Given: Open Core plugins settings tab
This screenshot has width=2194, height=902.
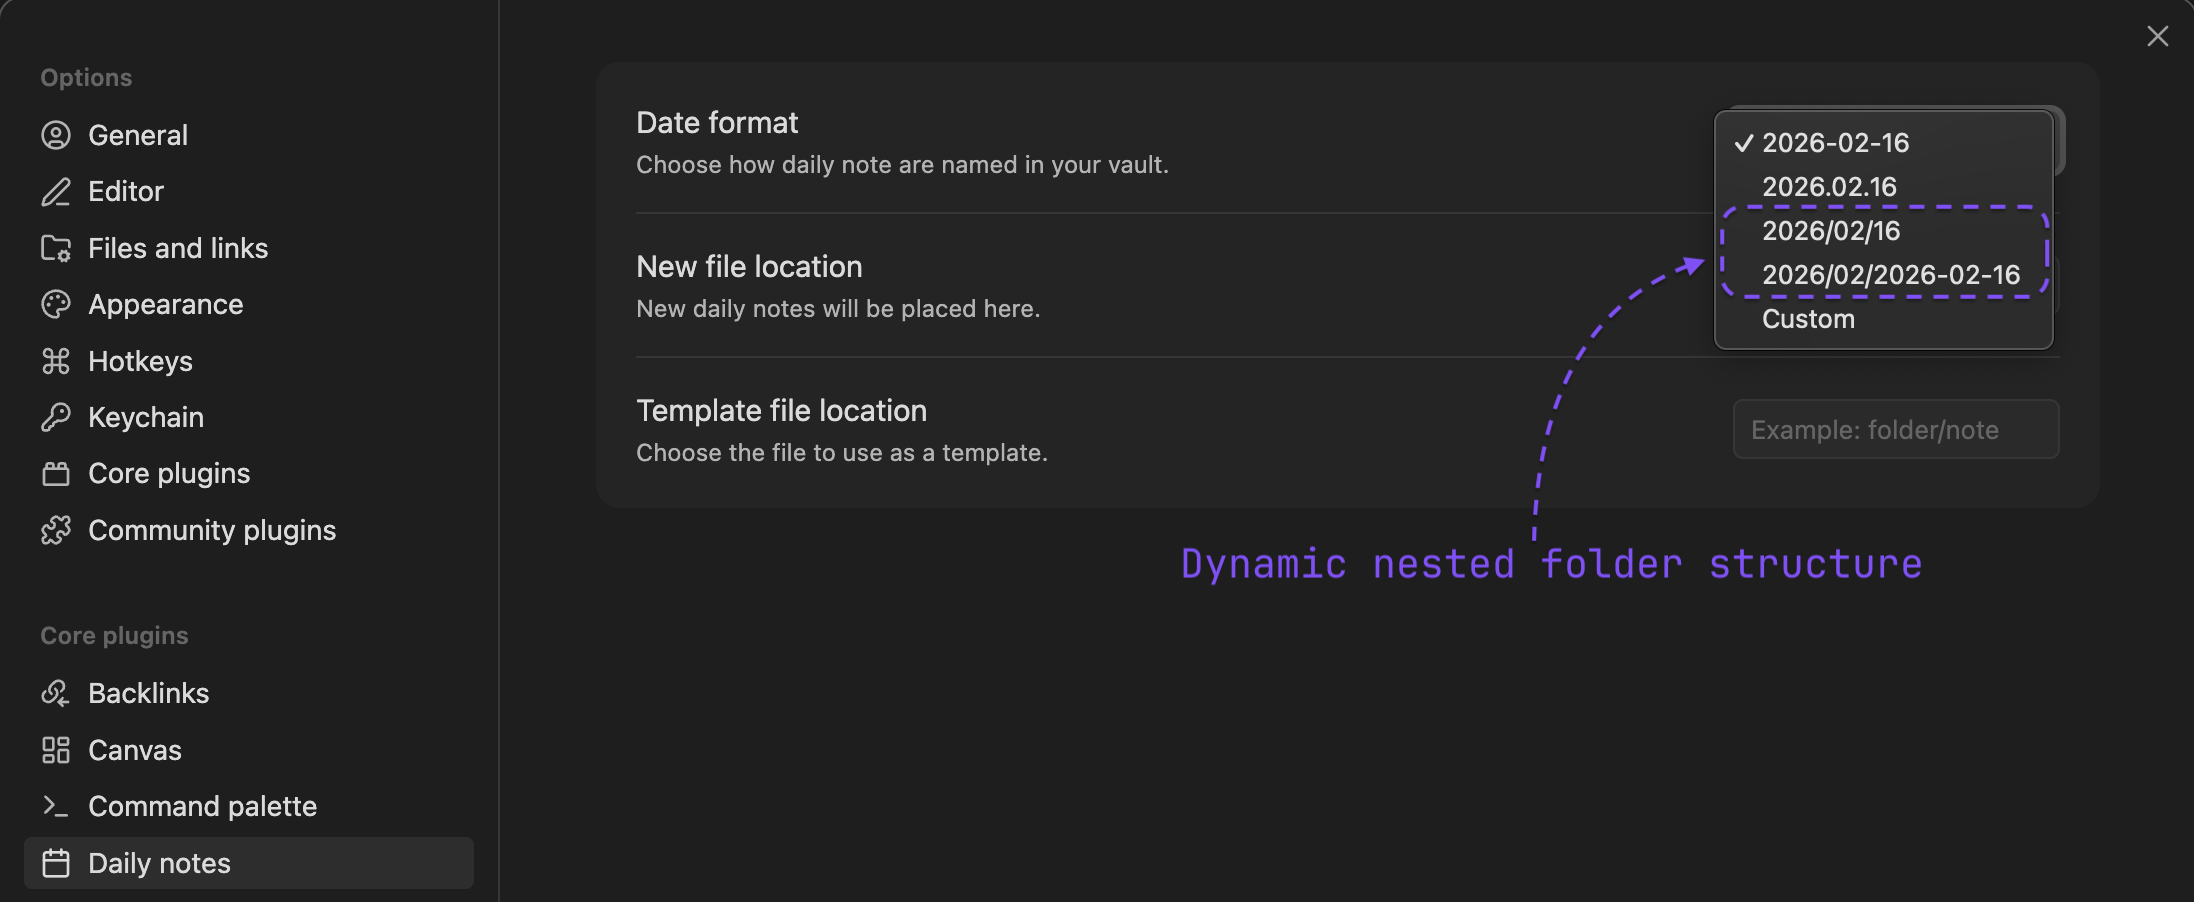Looking at the screenshot, I should 169,473.
